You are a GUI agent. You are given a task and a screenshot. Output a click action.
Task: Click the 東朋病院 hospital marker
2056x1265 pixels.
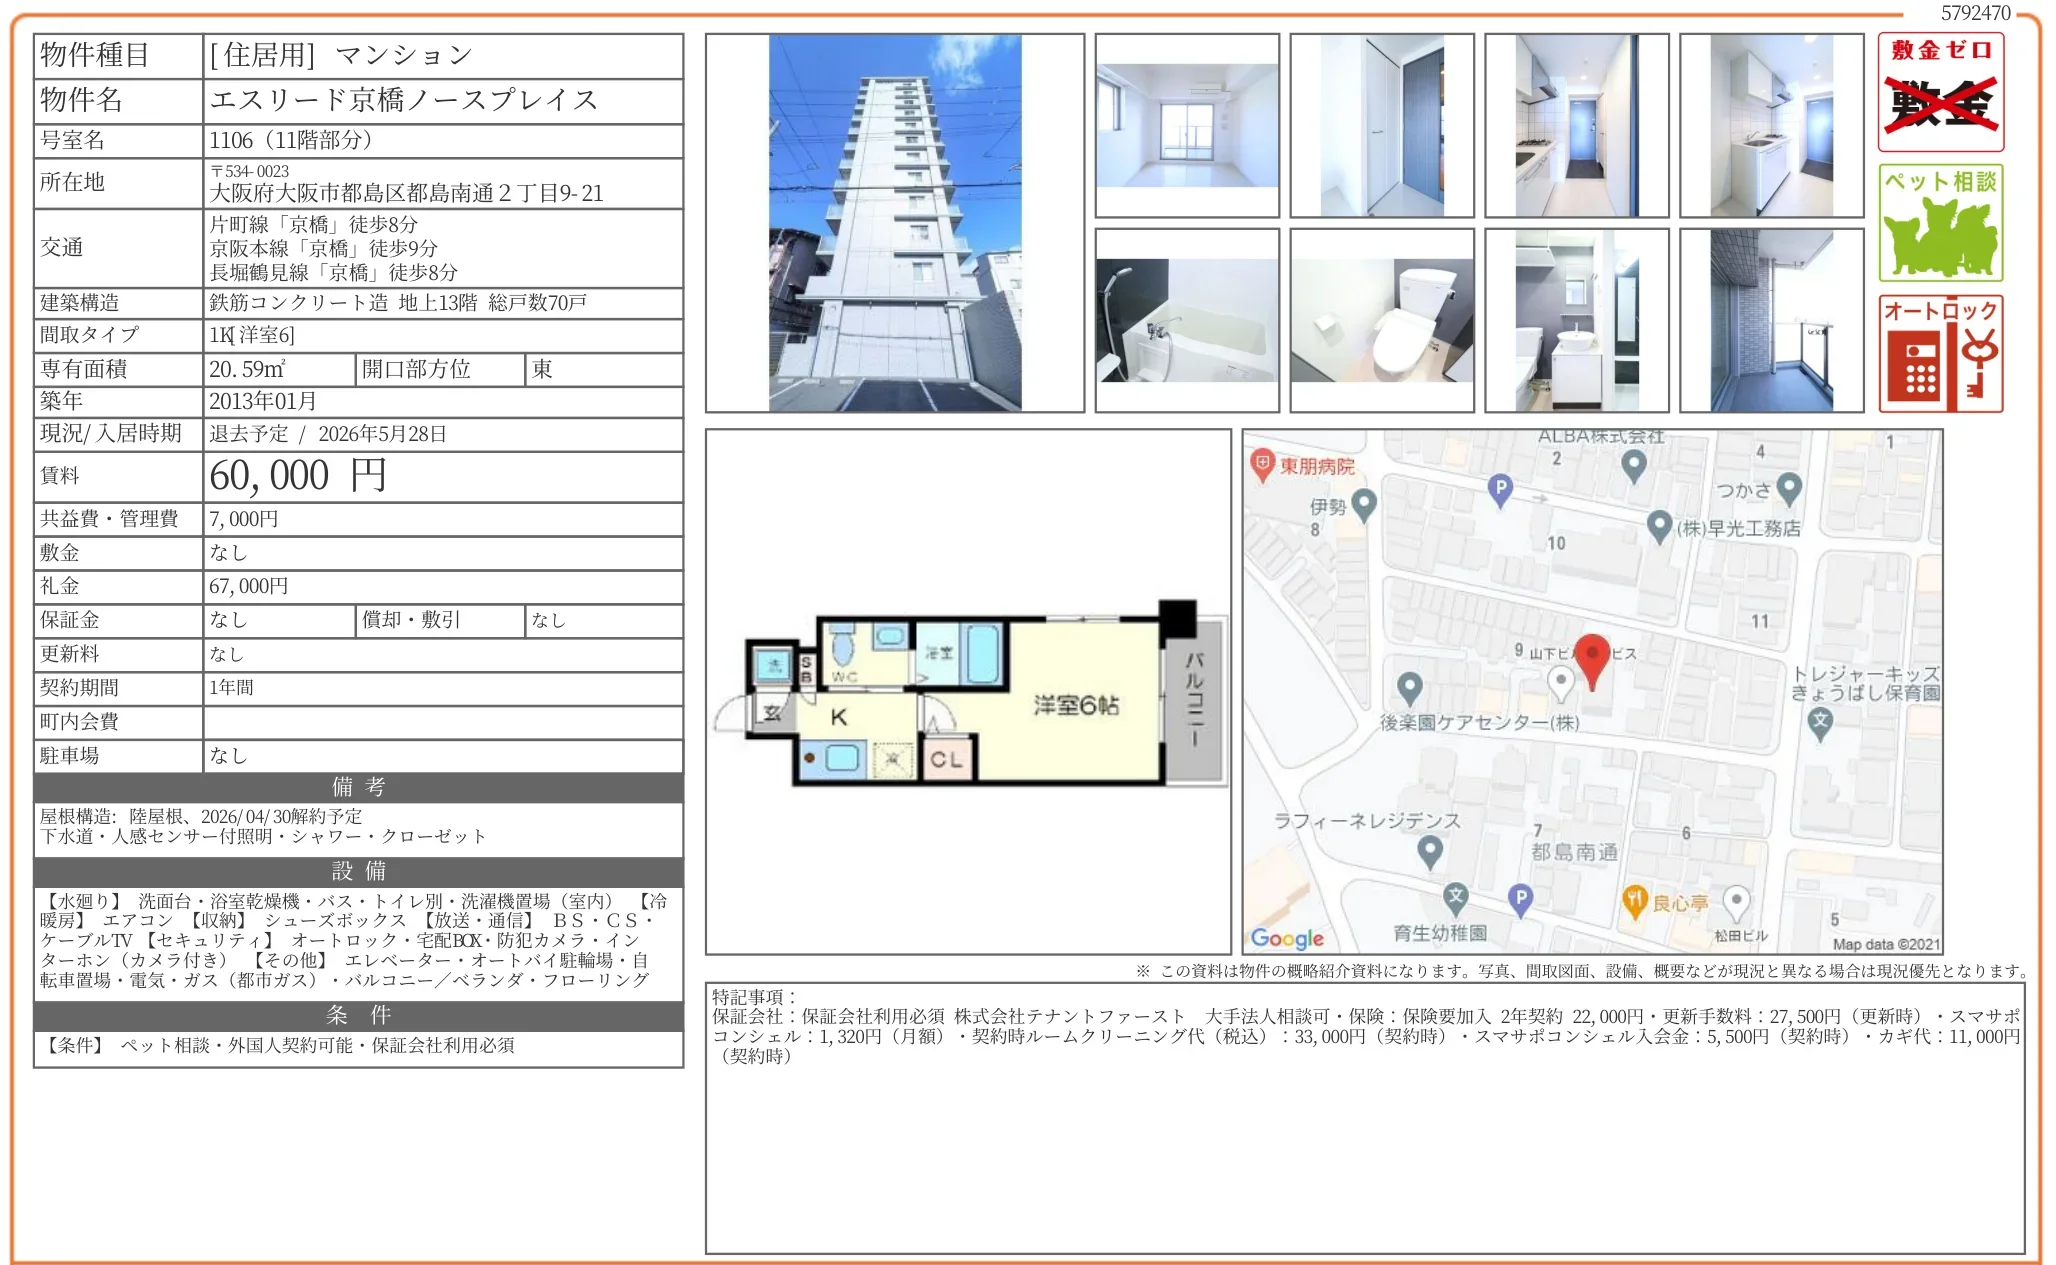click(x=1263, y=464)
